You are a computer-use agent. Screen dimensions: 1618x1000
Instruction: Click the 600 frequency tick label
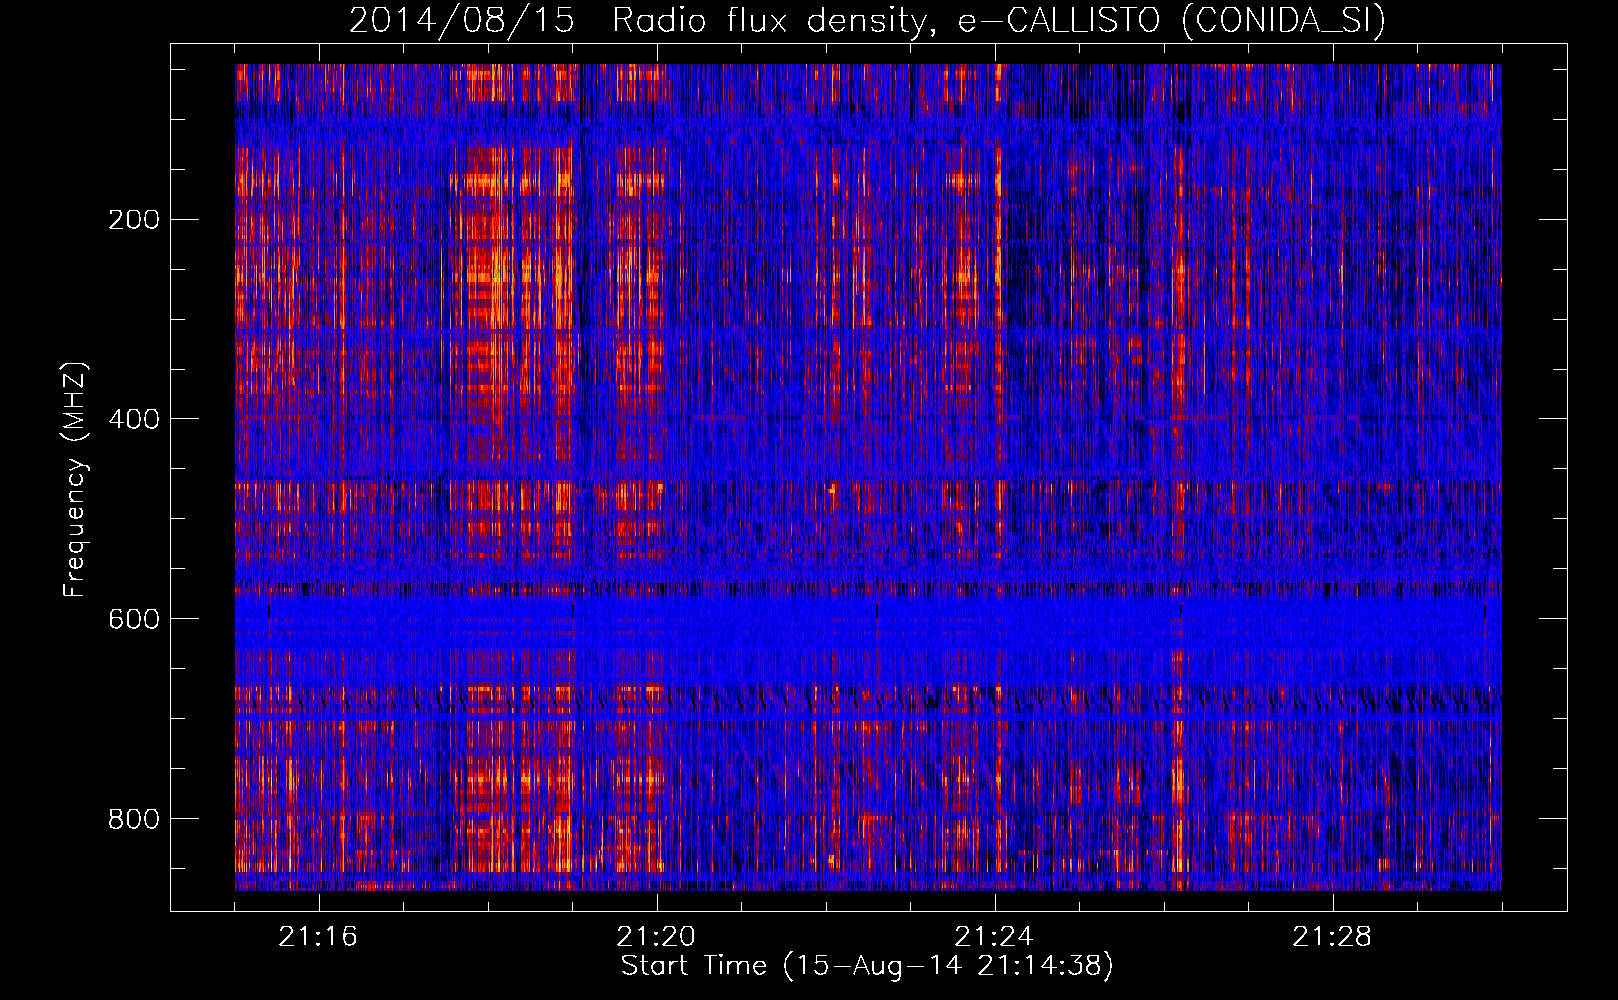click(134, 619)
